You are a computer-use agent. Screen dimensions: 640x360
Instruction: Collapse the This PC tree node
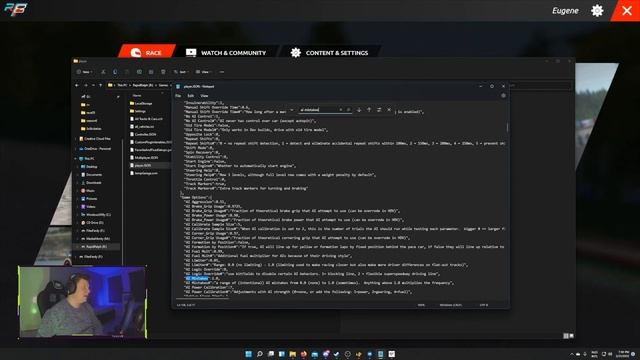76,158
